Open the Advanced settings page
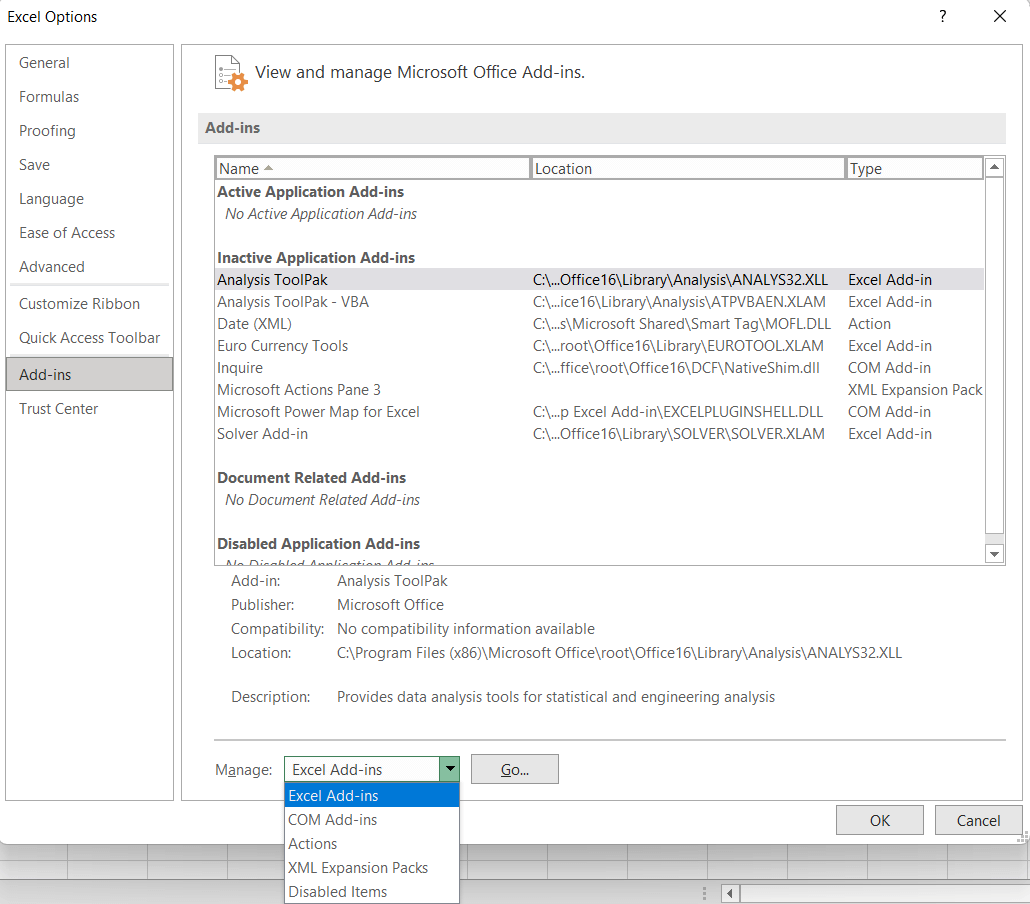Viewport: 1030px width, 904px height. click(51, 266)
